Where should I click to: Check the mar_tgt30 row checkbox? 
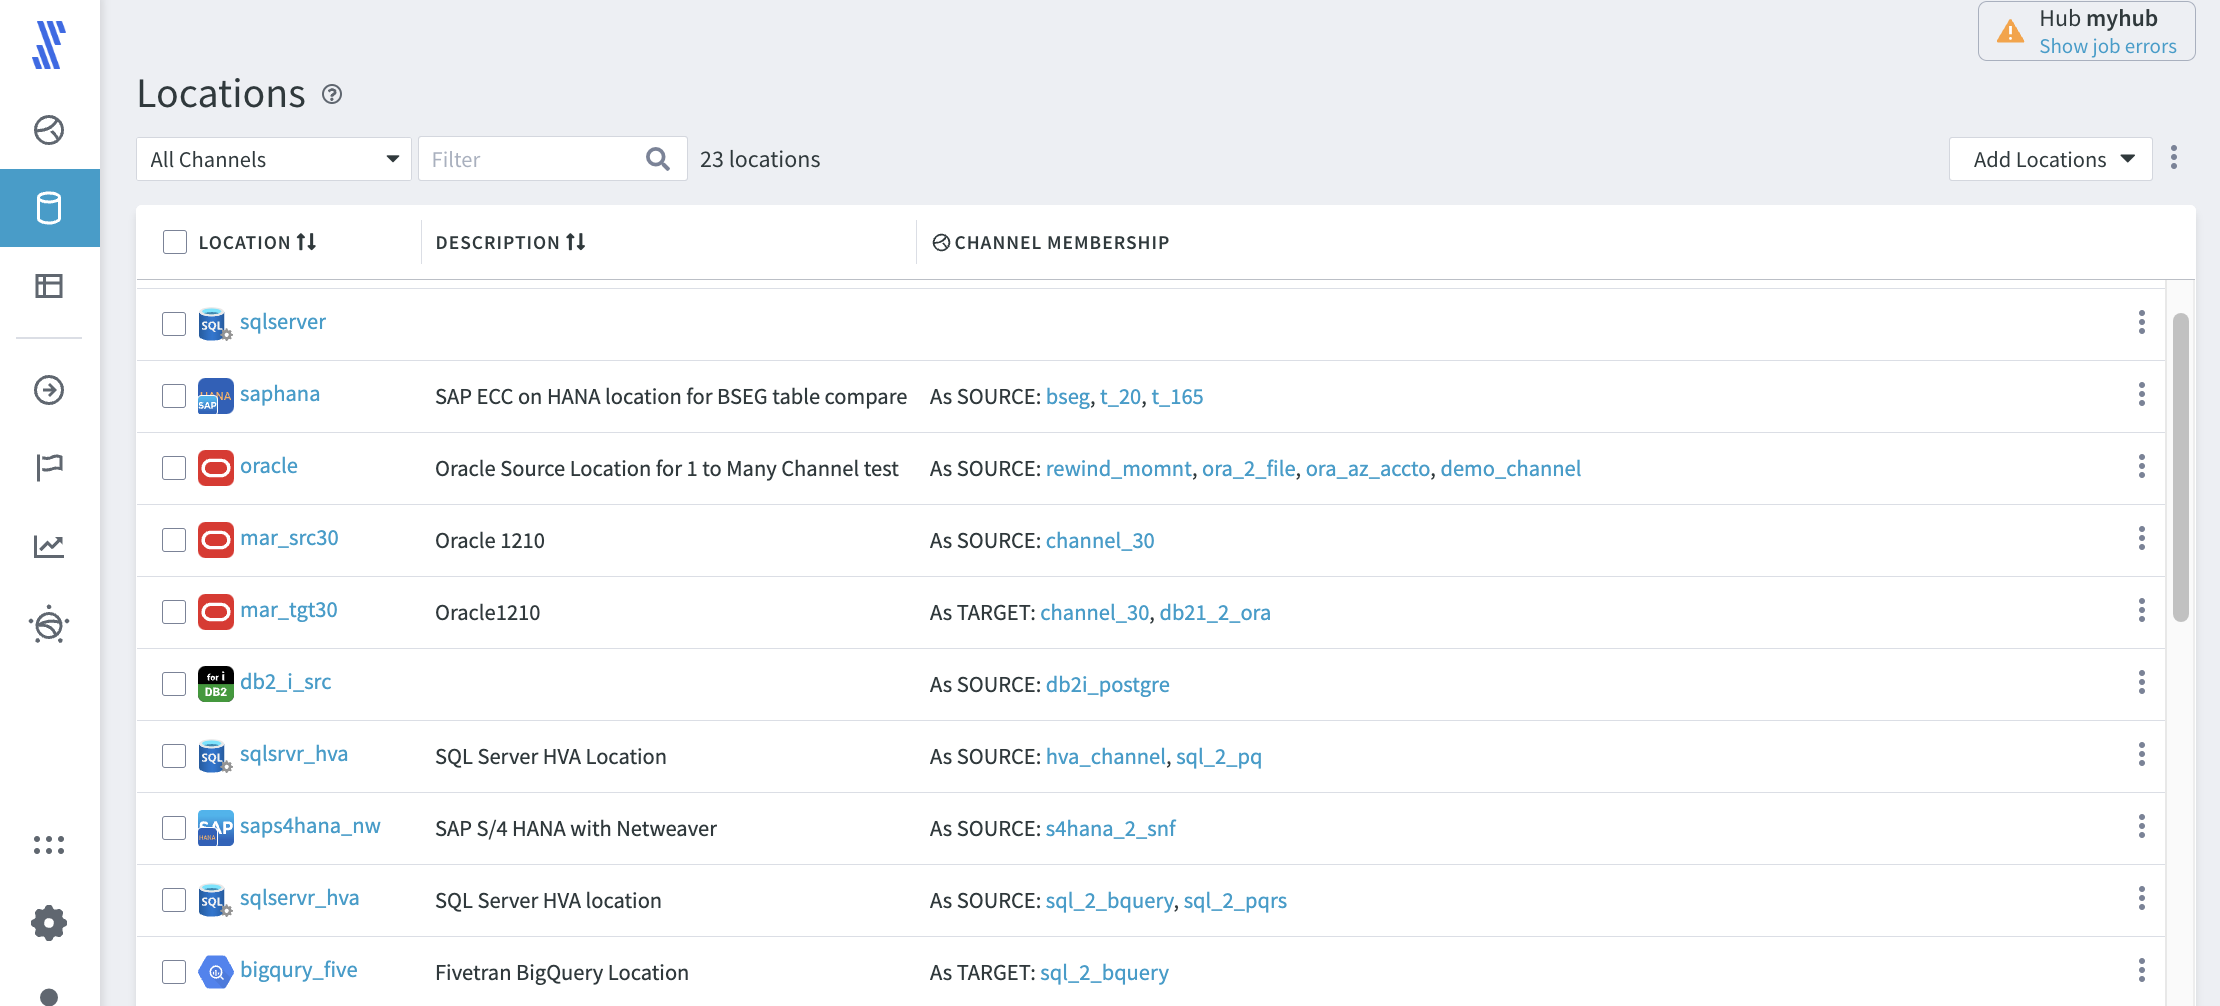click(174, 612)
